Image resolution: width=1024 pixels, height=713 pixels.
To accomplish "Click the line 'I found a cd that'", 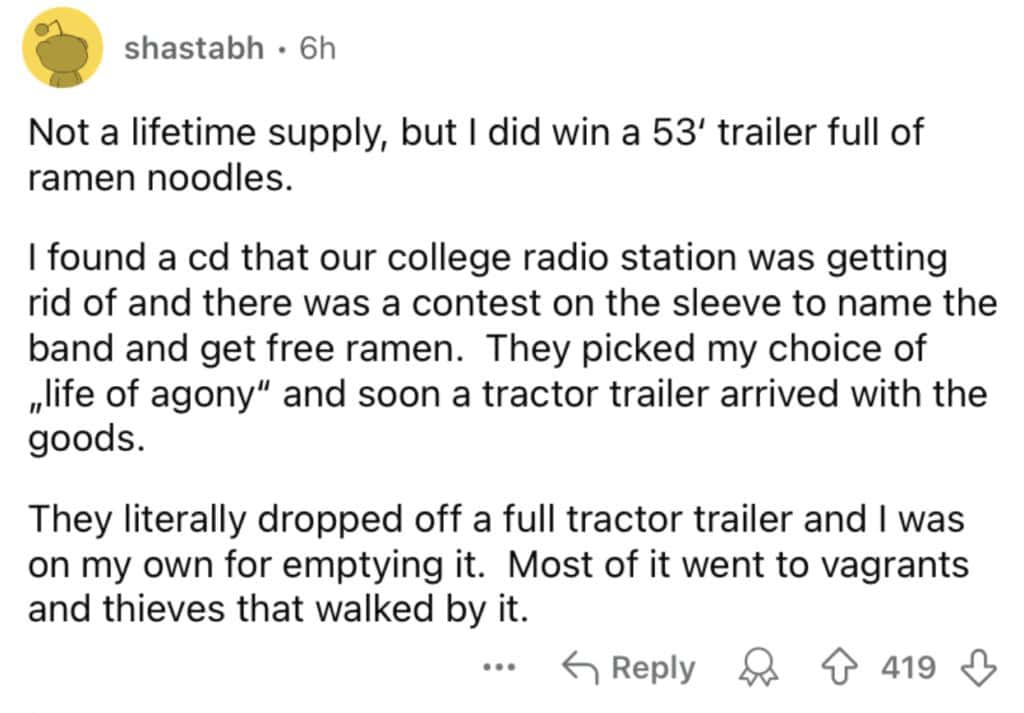I will [x=487, y=258].
